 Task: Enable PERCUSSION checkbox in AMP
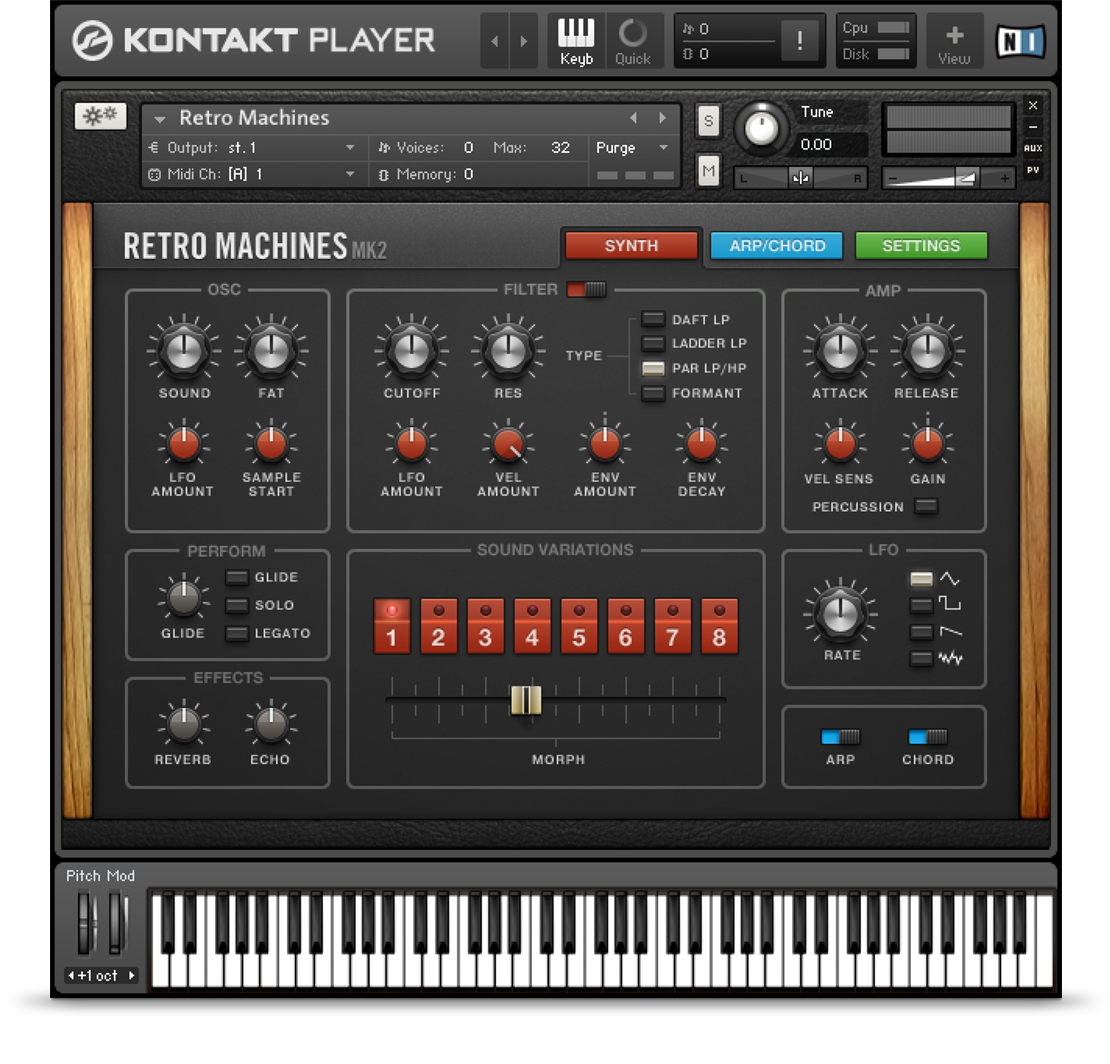[x=926, y=506]
